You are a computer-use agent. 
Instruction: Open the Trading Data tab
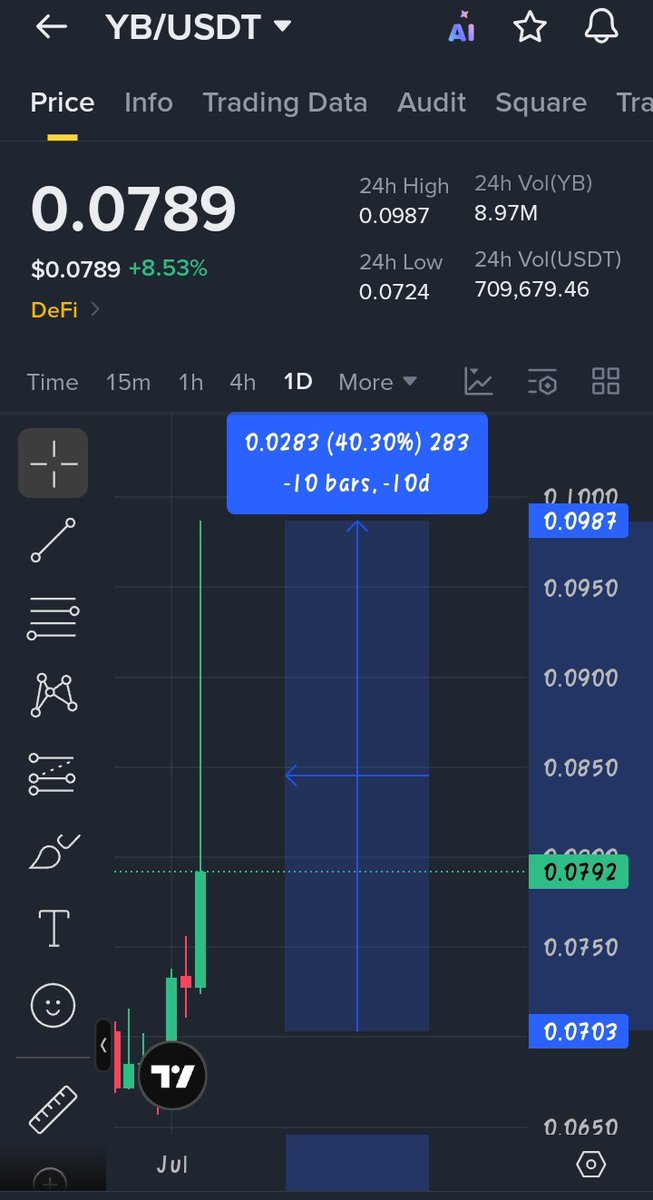click(x=285, y=102)
